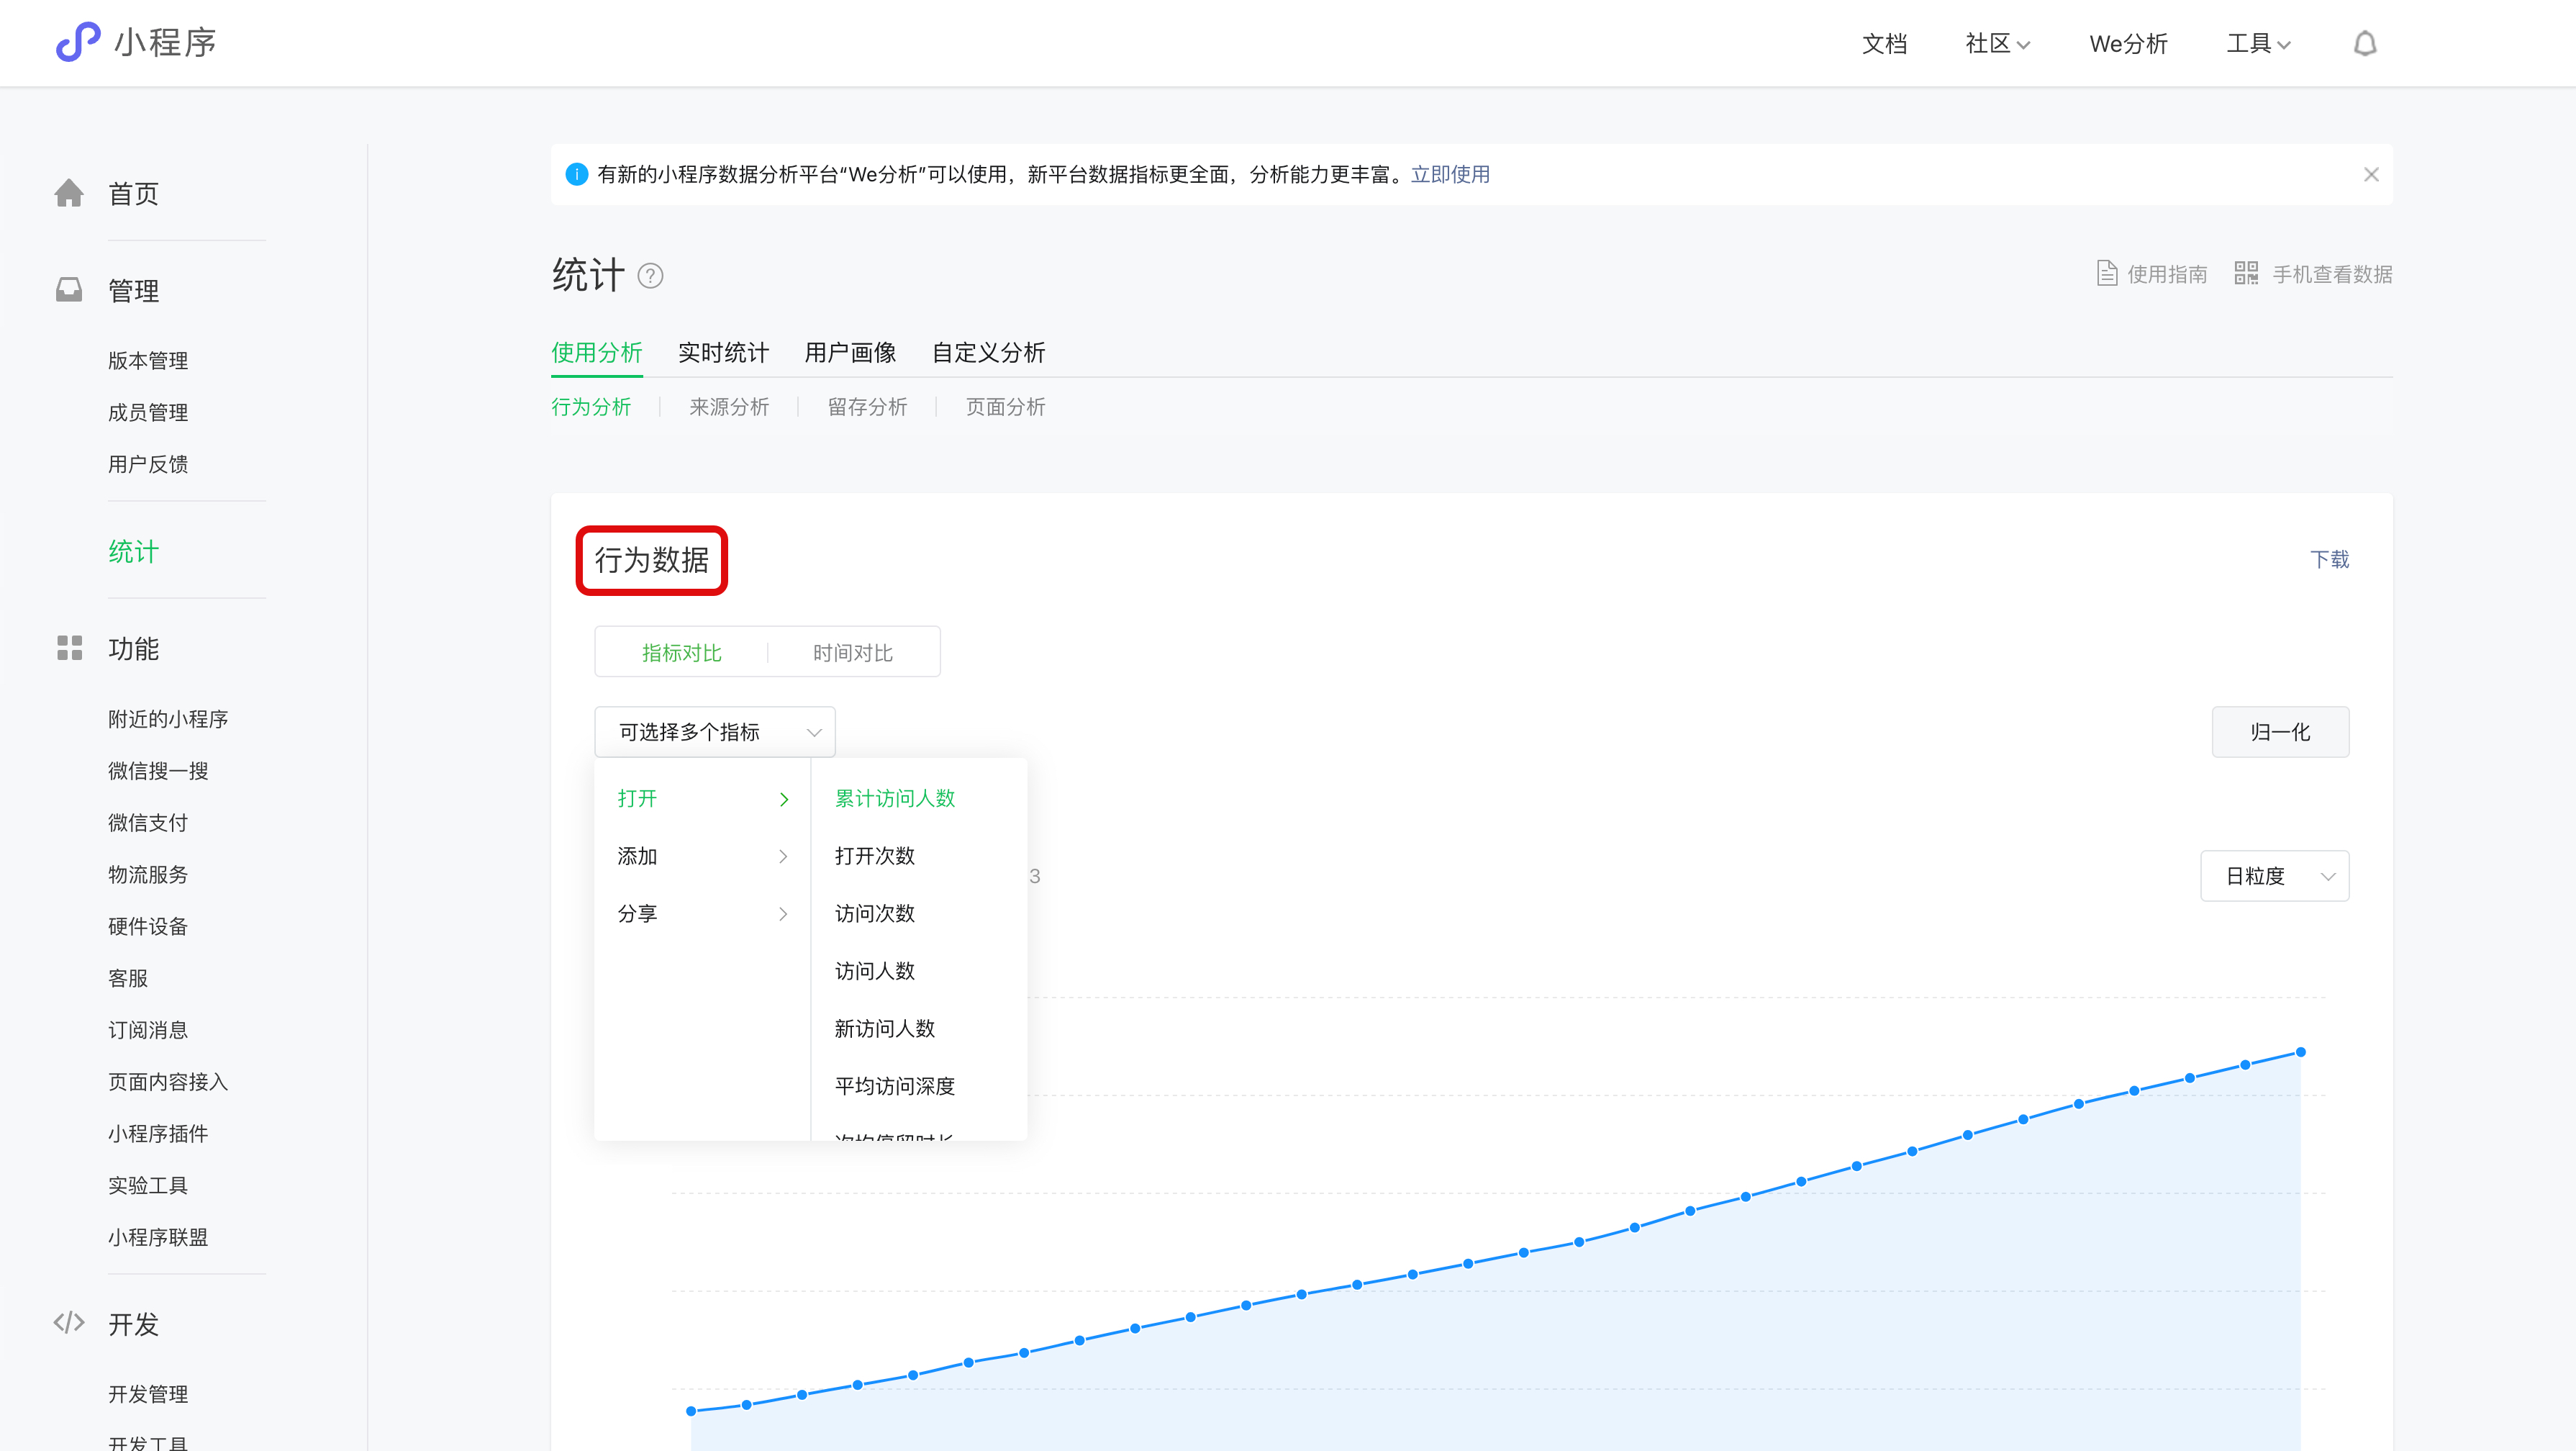Open 页面内容接入 in sidebar

(168, 1082)
